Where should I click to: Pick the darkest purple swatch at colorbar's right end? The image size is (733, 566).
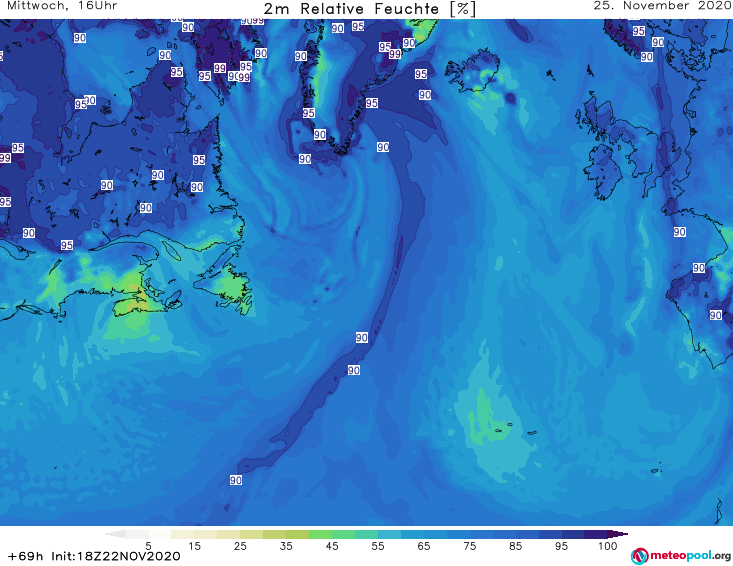(618, 534)
